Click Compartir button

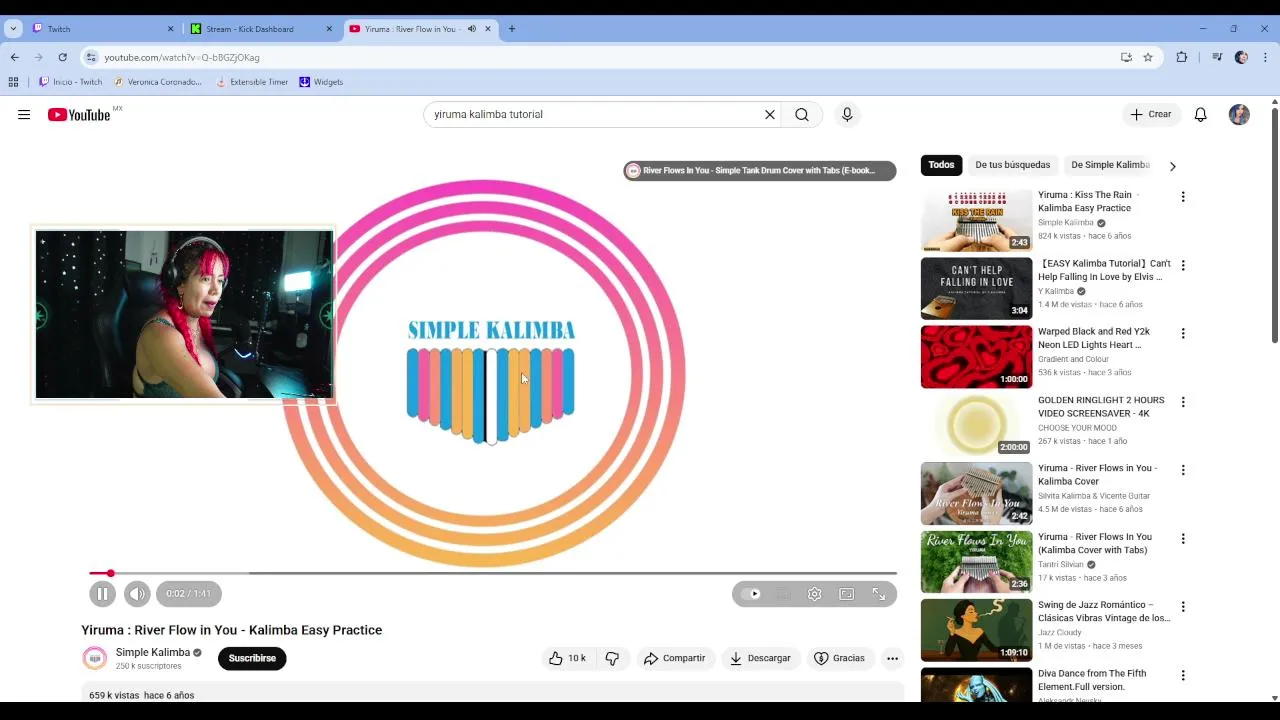675,658
